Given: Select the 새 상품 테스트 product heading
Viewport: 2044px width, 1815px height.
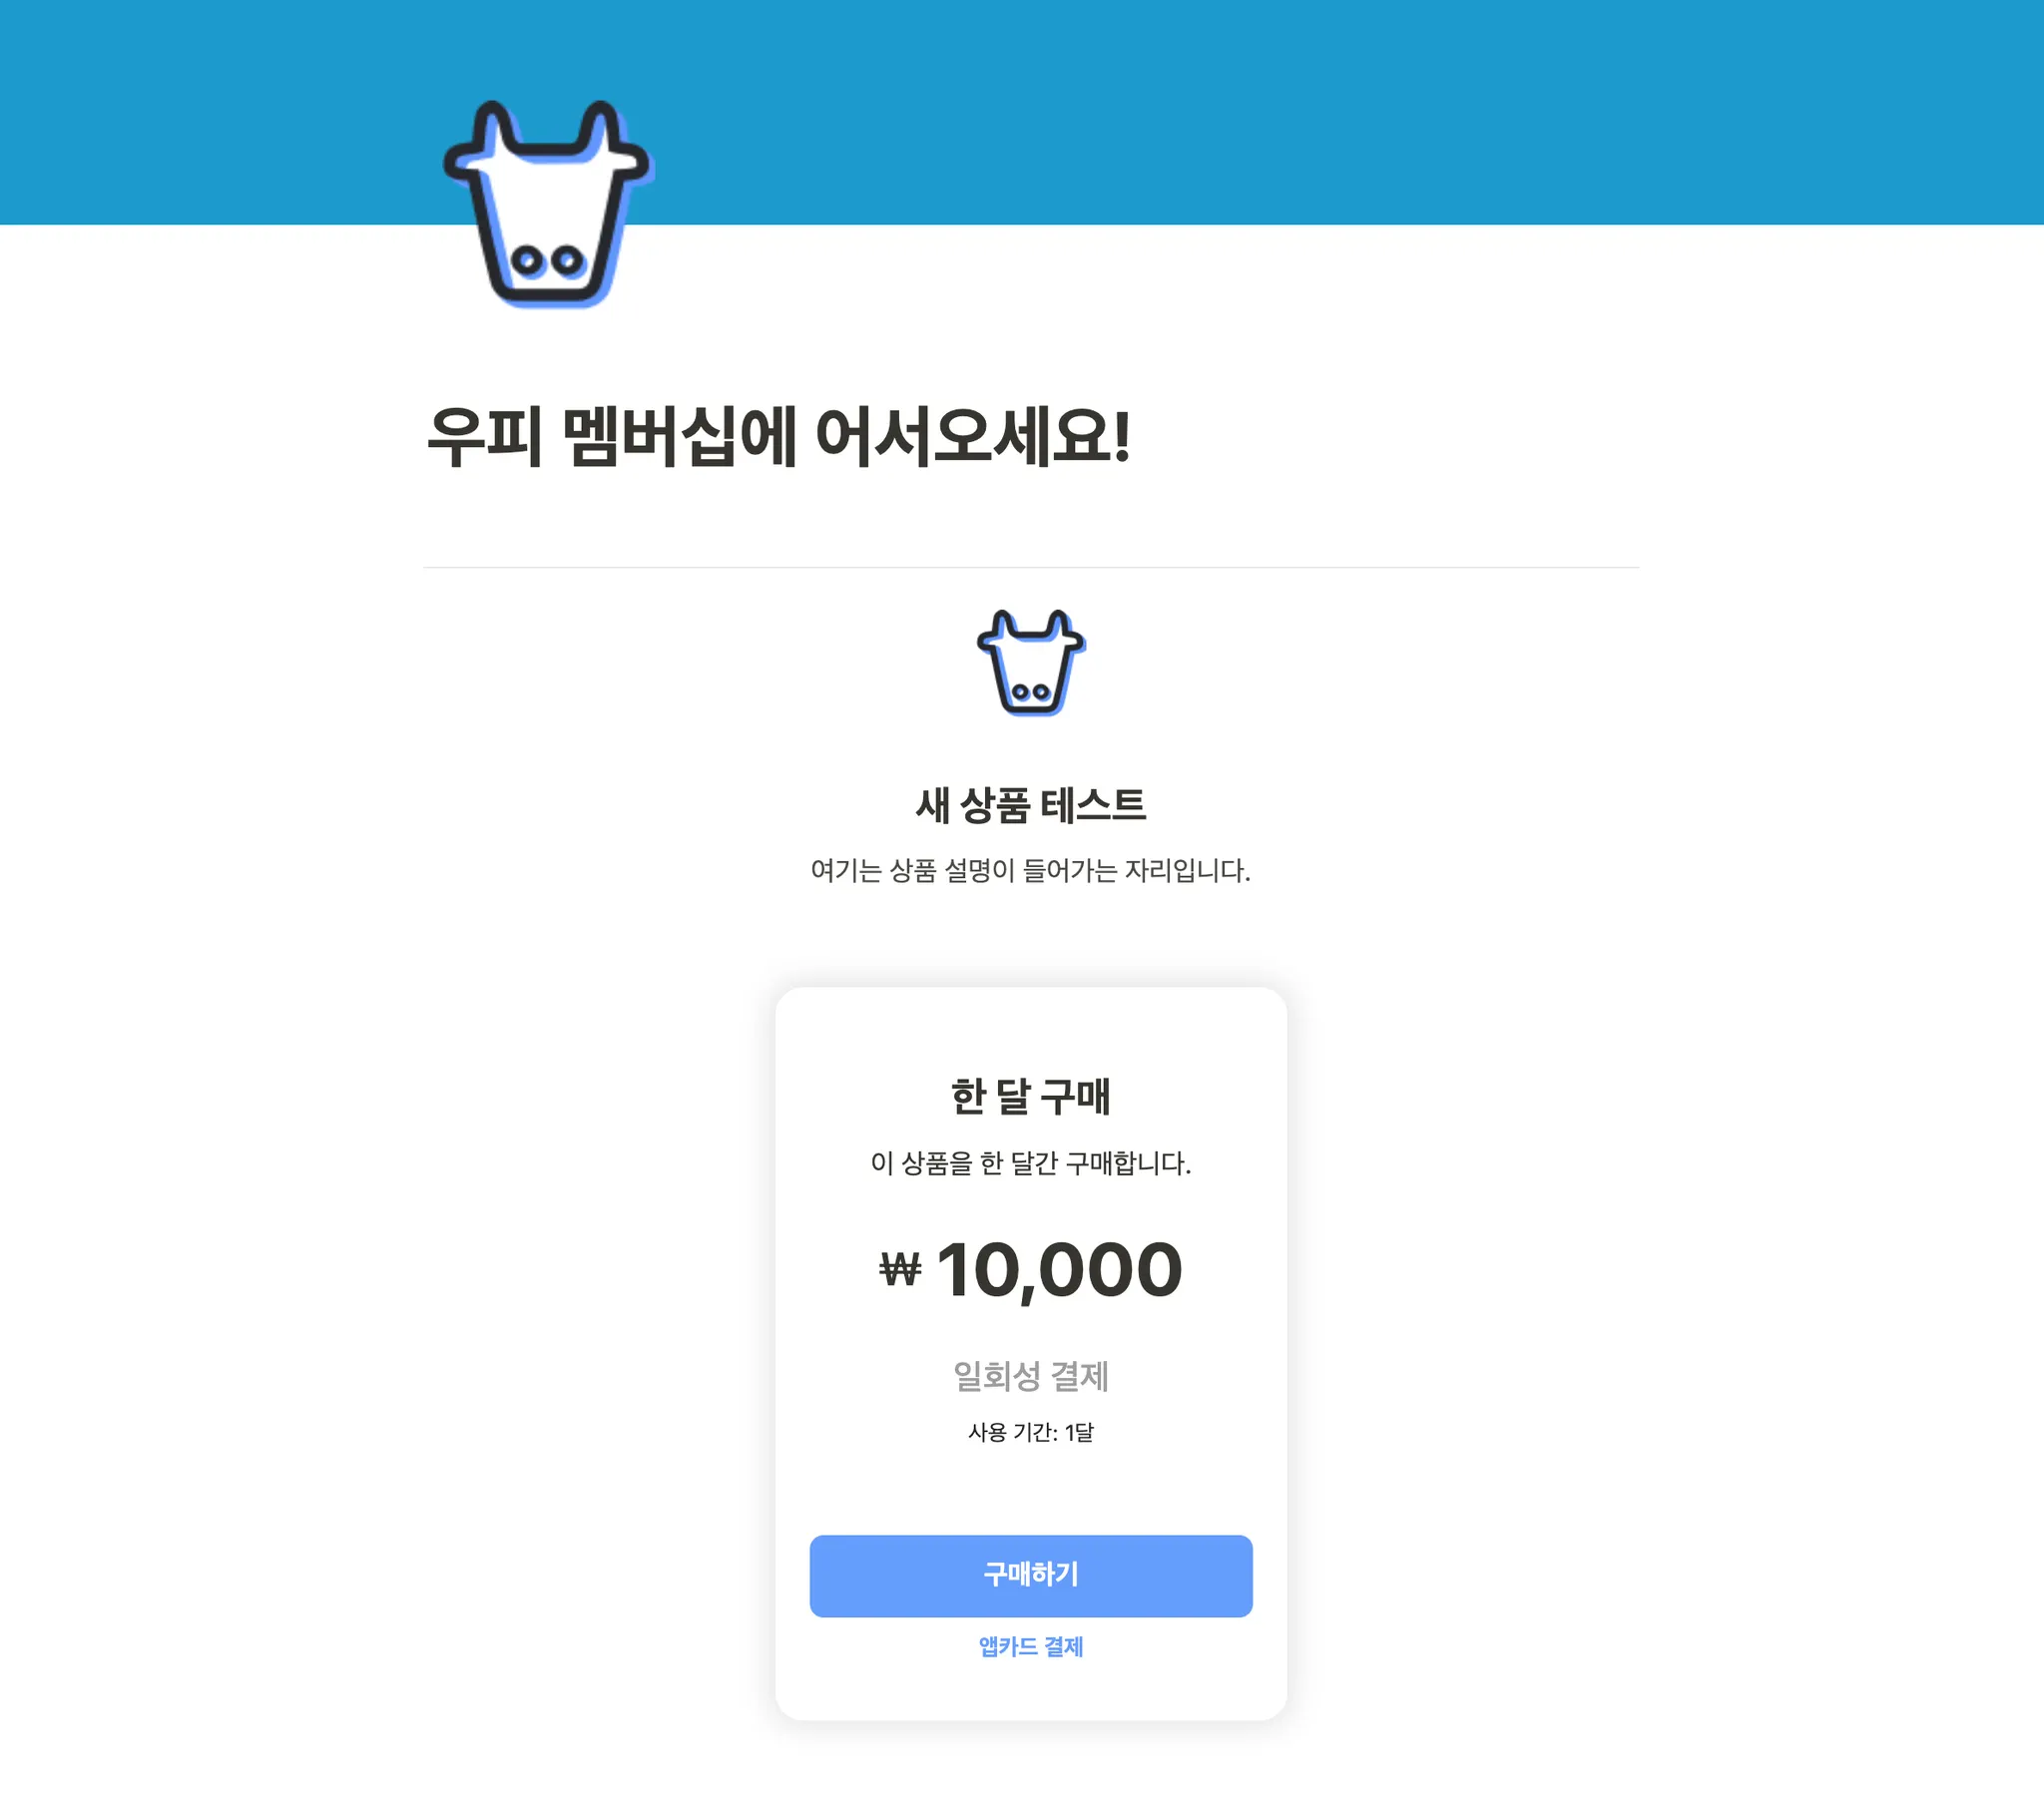Looking at the screenshot, I should 1031,805.
